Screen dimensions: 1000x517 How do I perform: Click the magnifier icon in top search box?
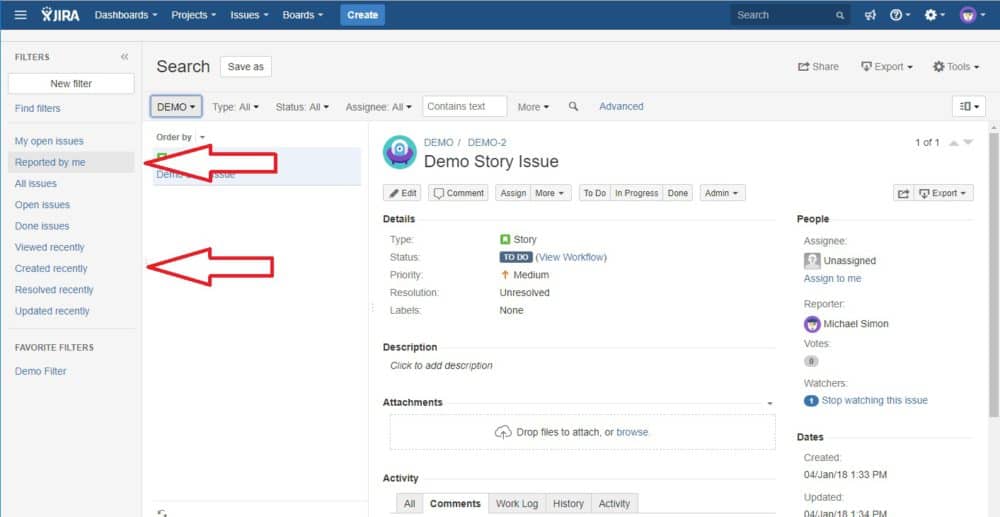click(841, 15)
